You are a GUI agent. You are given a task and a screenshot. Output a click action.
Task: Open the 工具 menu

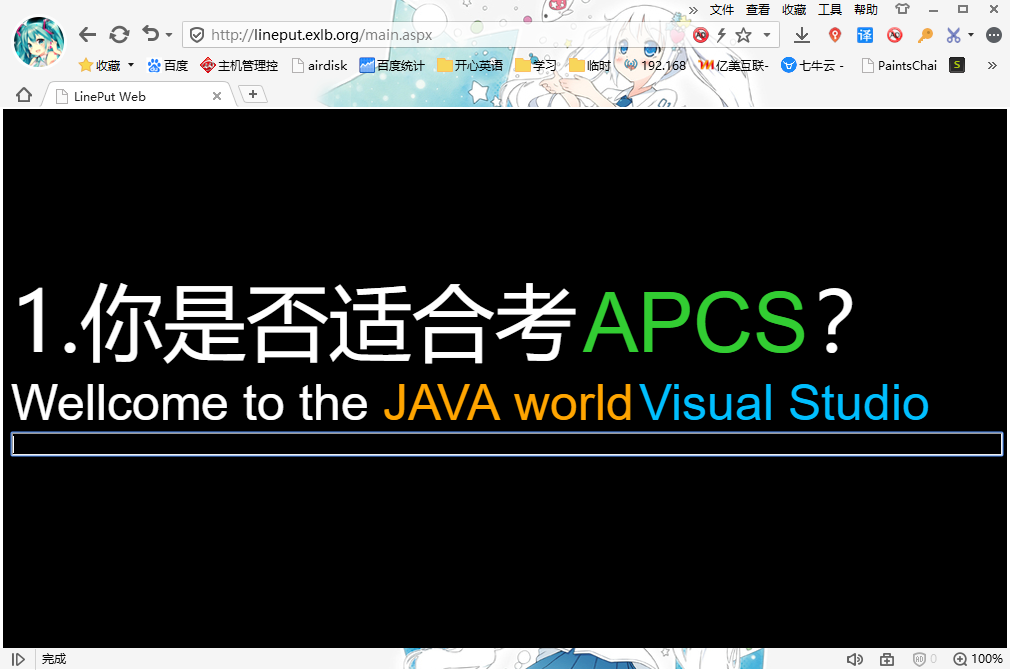point(830,10)
